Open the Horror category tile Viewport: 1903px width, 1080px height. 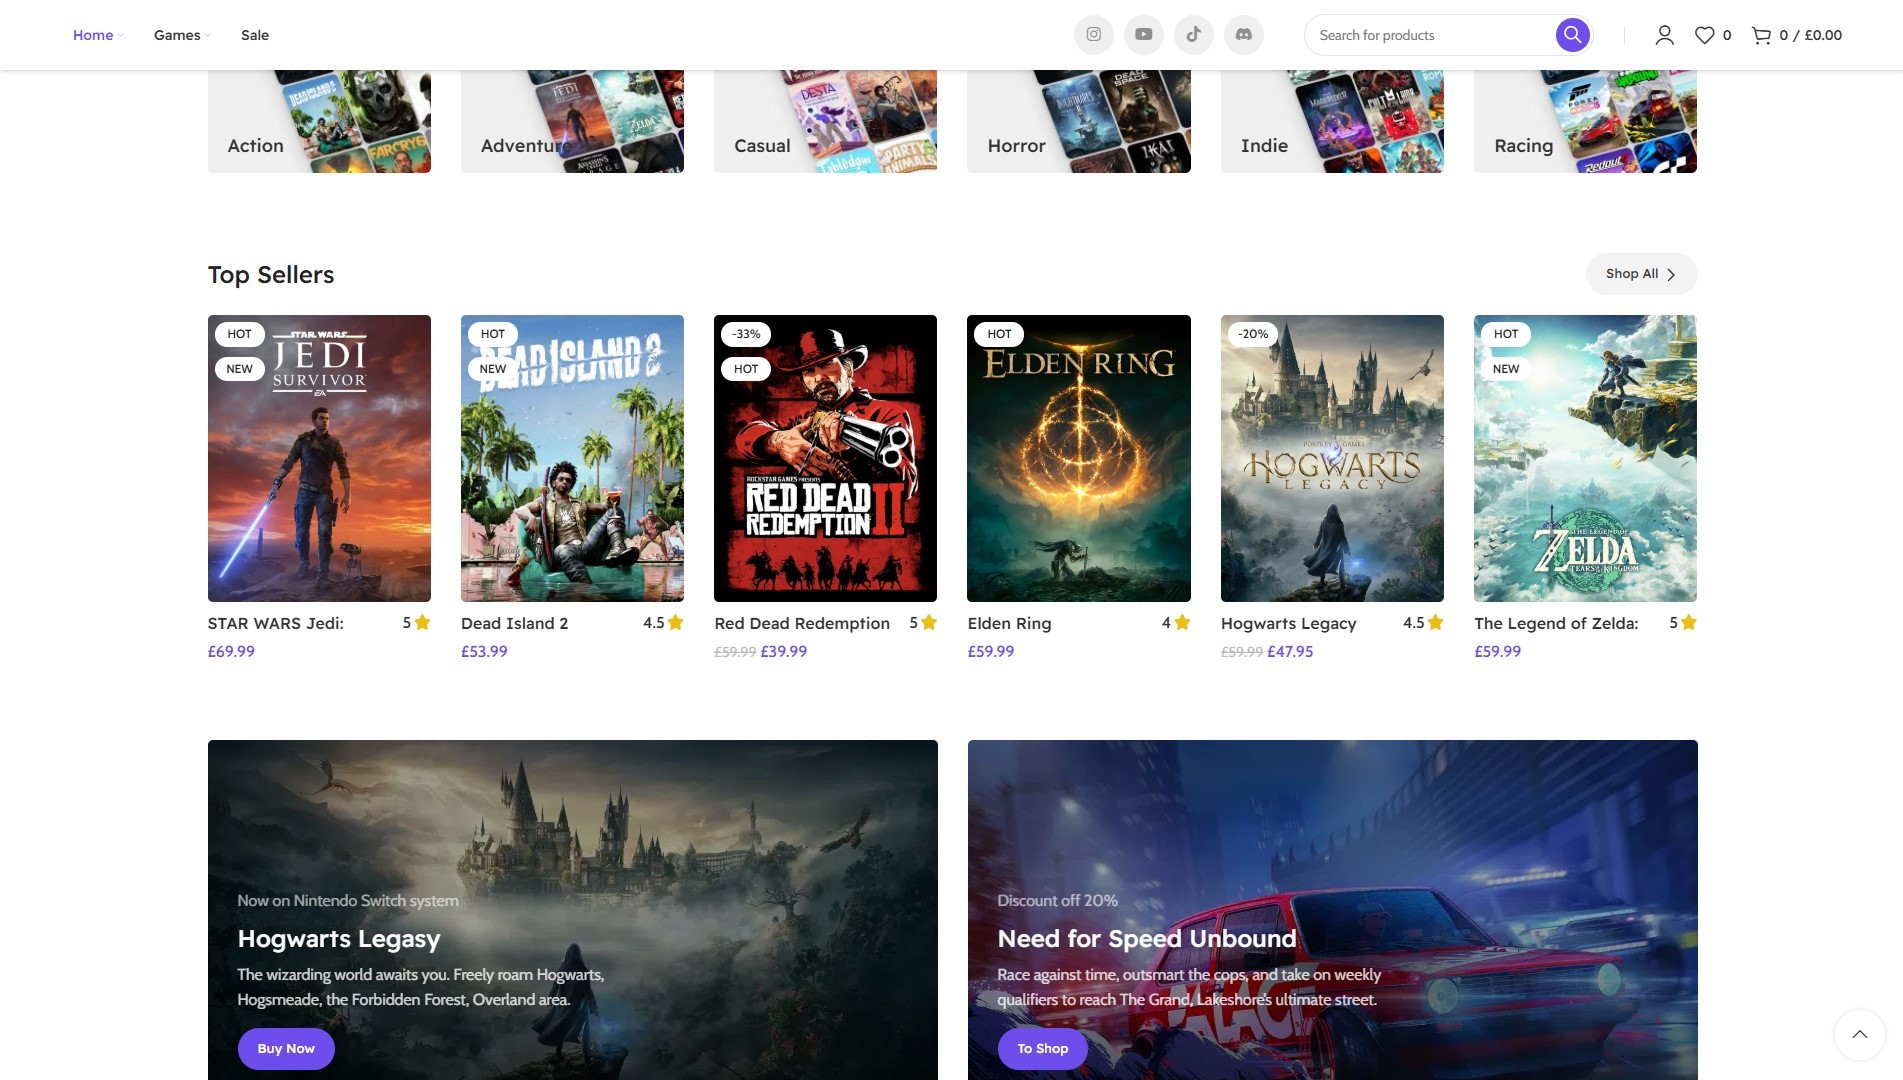point(1078,122)
